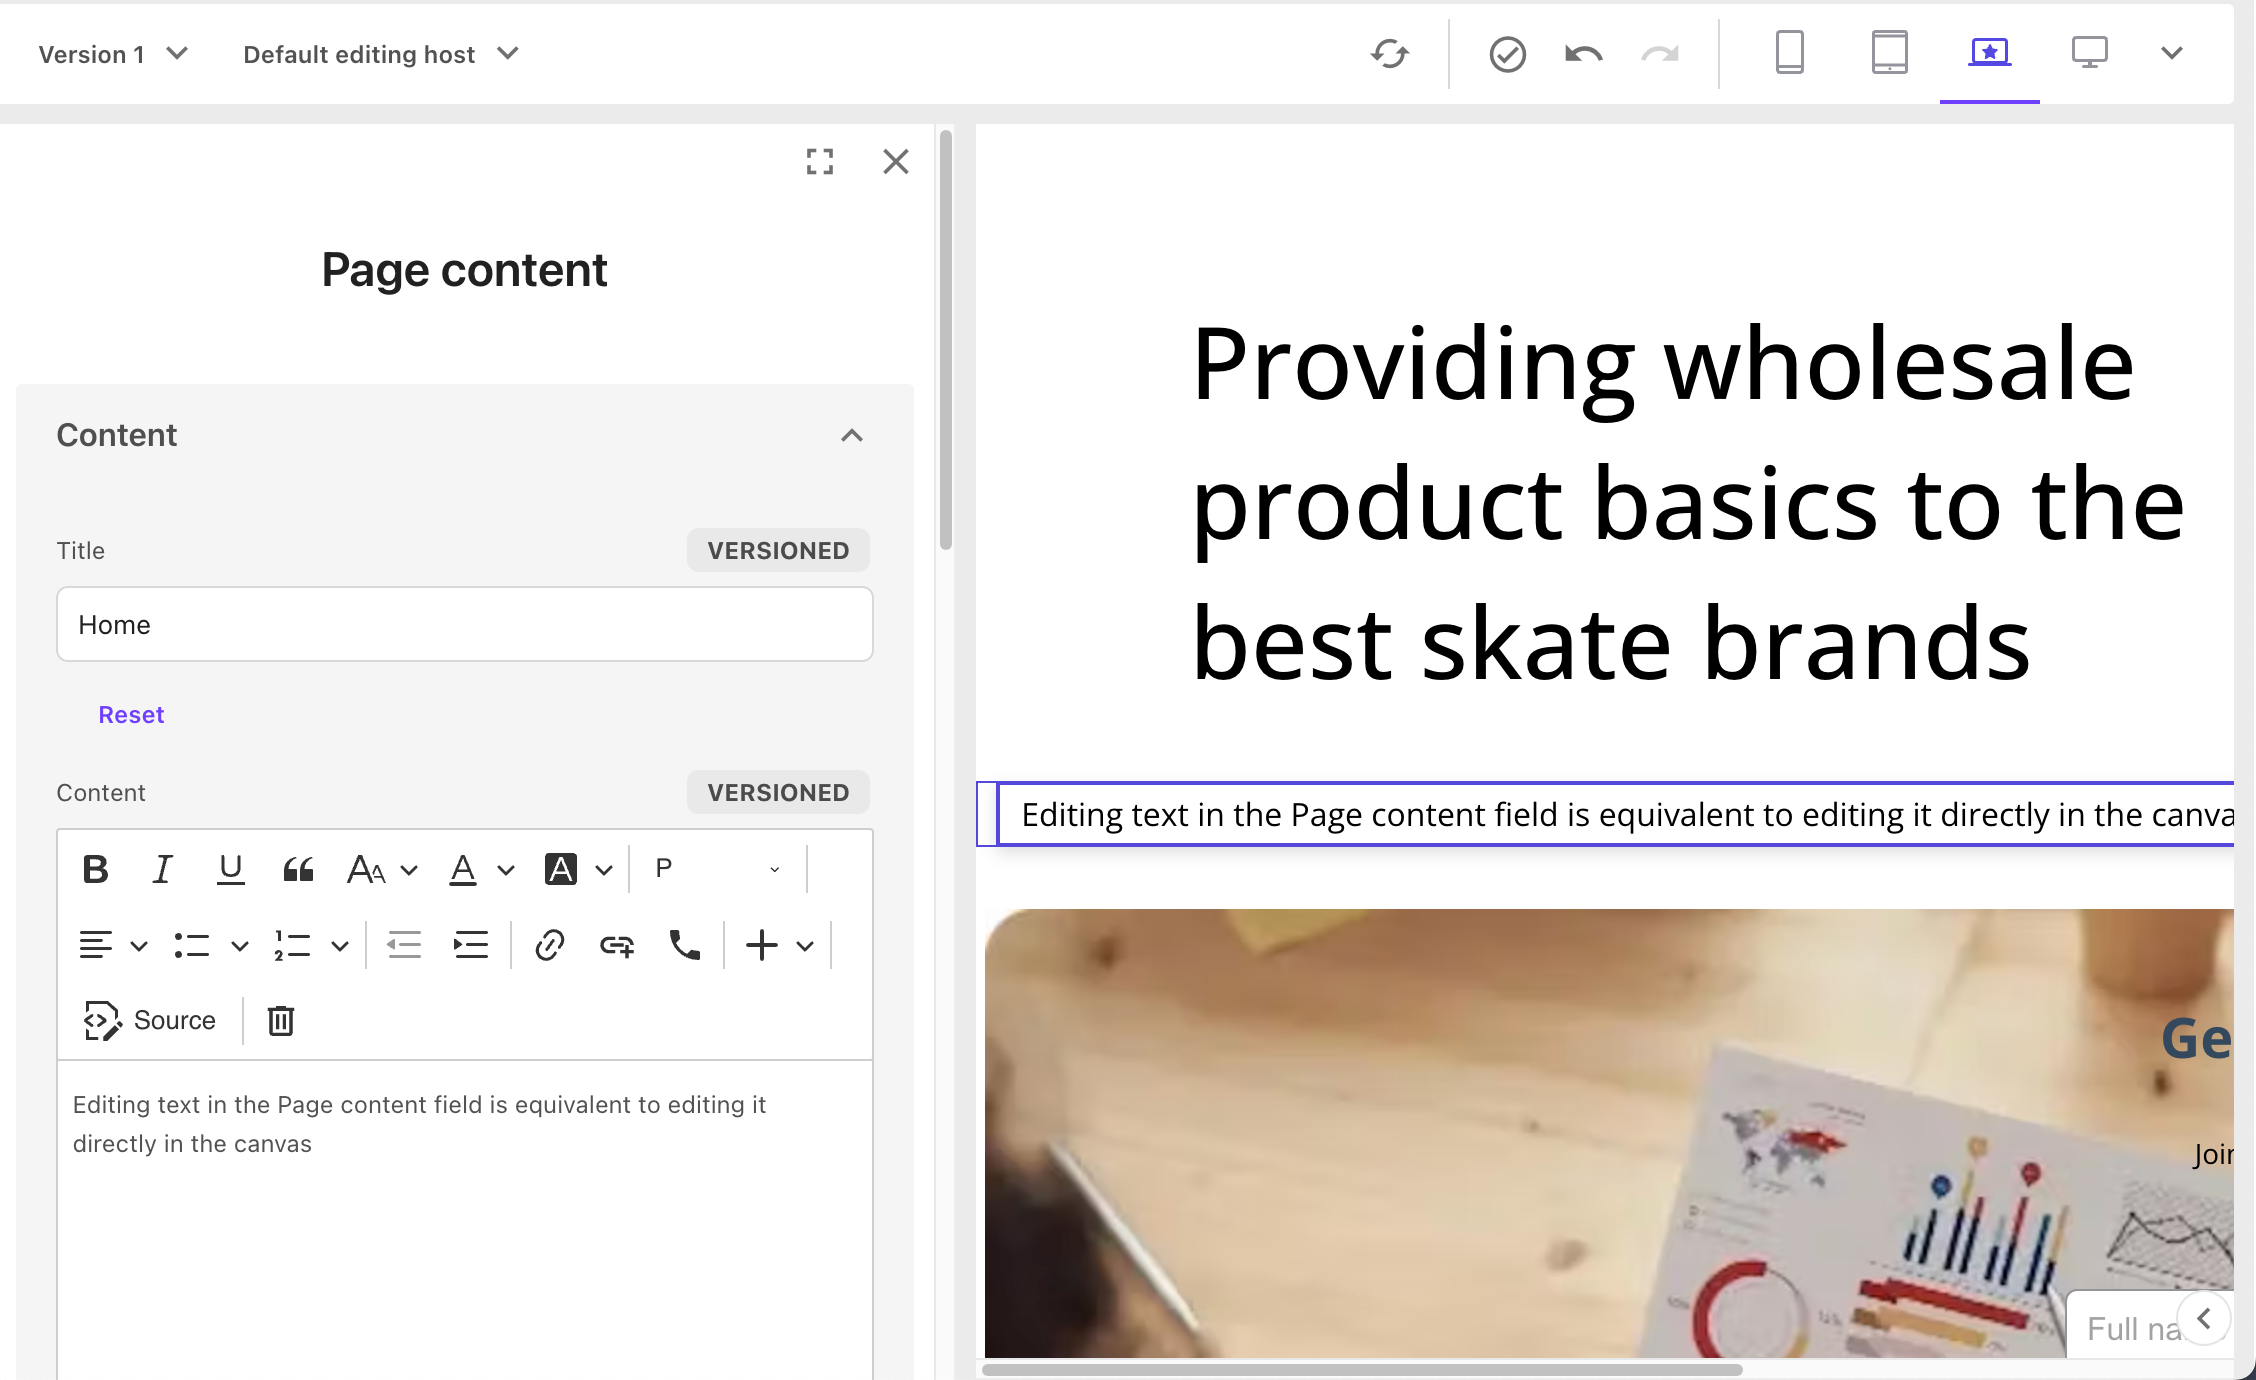Viewport: 2256px width, 1380px height.
Task: Click the internal link icon
Action: click(x=617, y=945)
